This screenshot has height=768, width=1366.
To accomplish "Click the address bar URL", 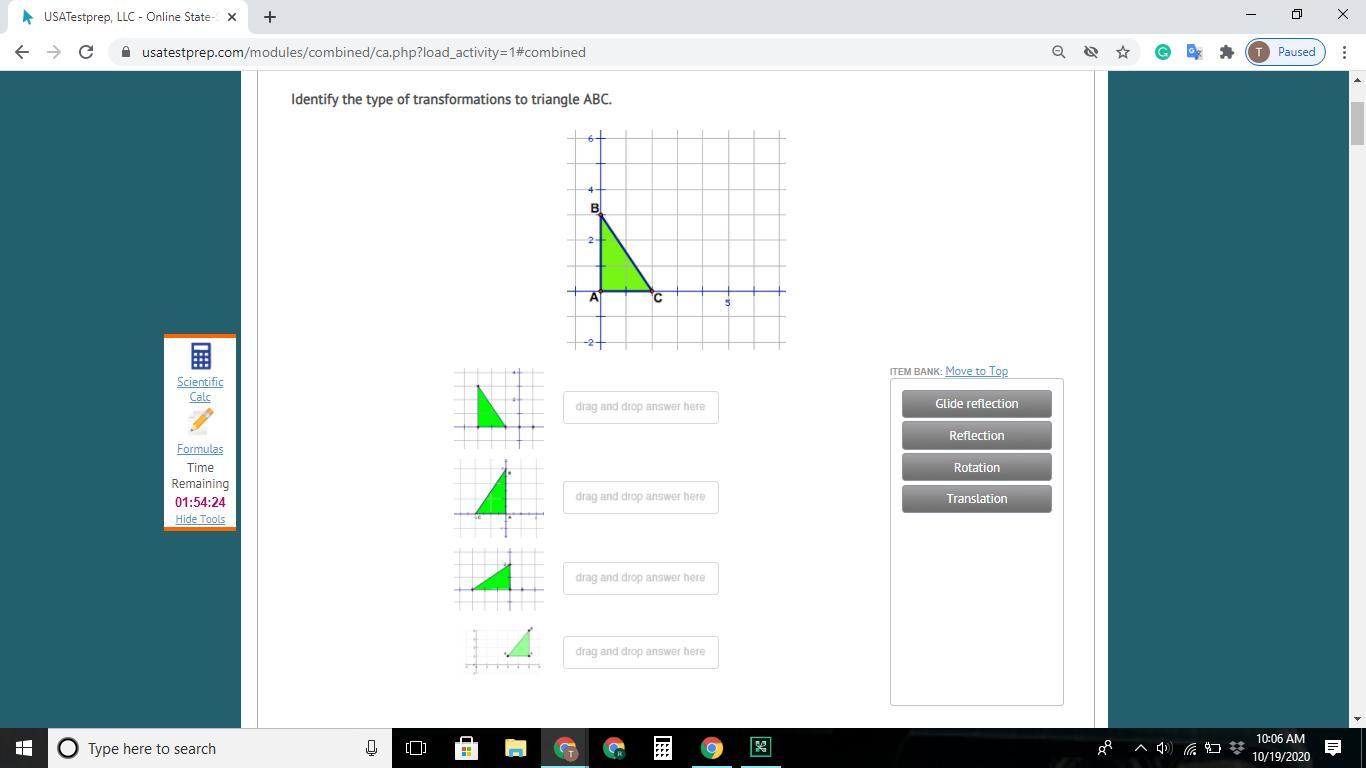I will pyautogui.click(x=364, y=52).
